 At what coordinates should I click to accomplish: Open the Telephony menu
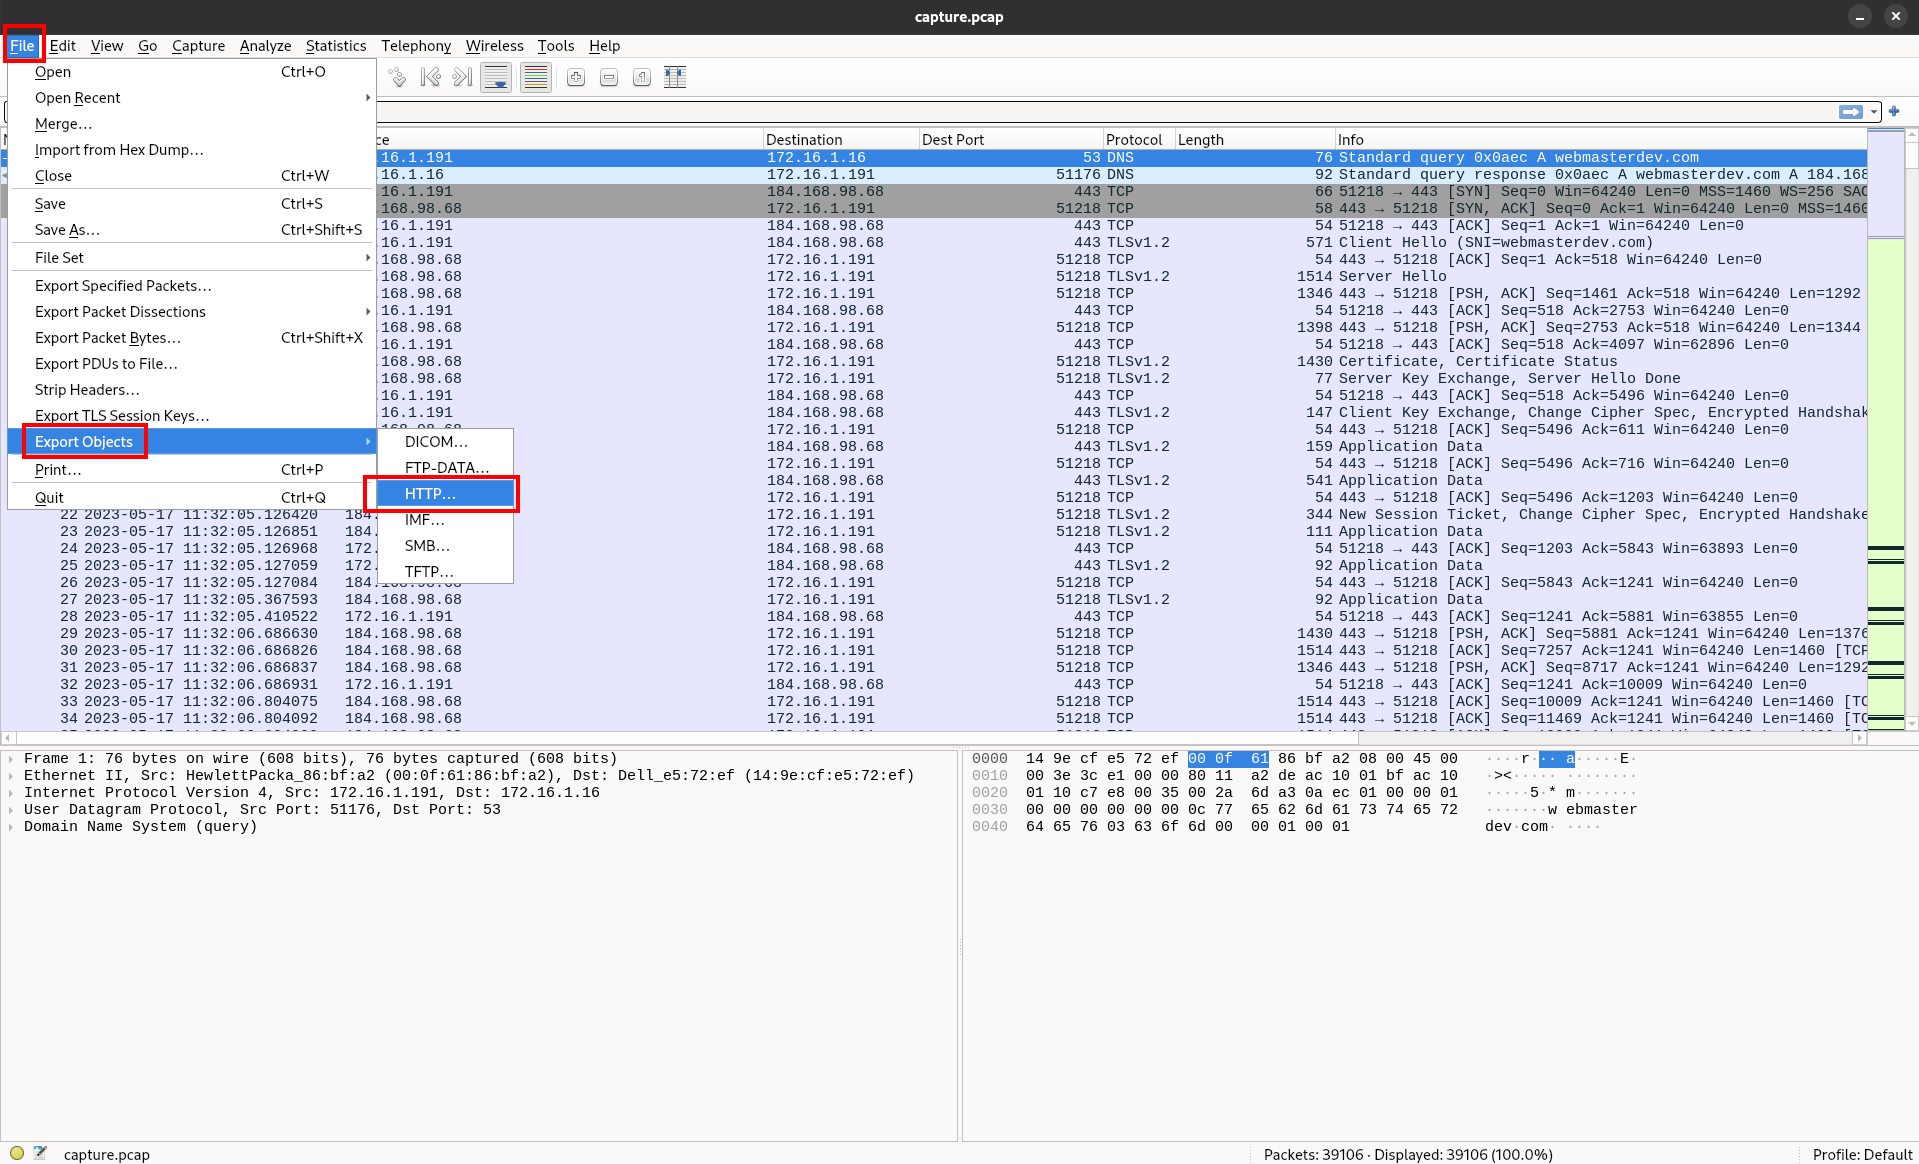(x=416, y=45)
